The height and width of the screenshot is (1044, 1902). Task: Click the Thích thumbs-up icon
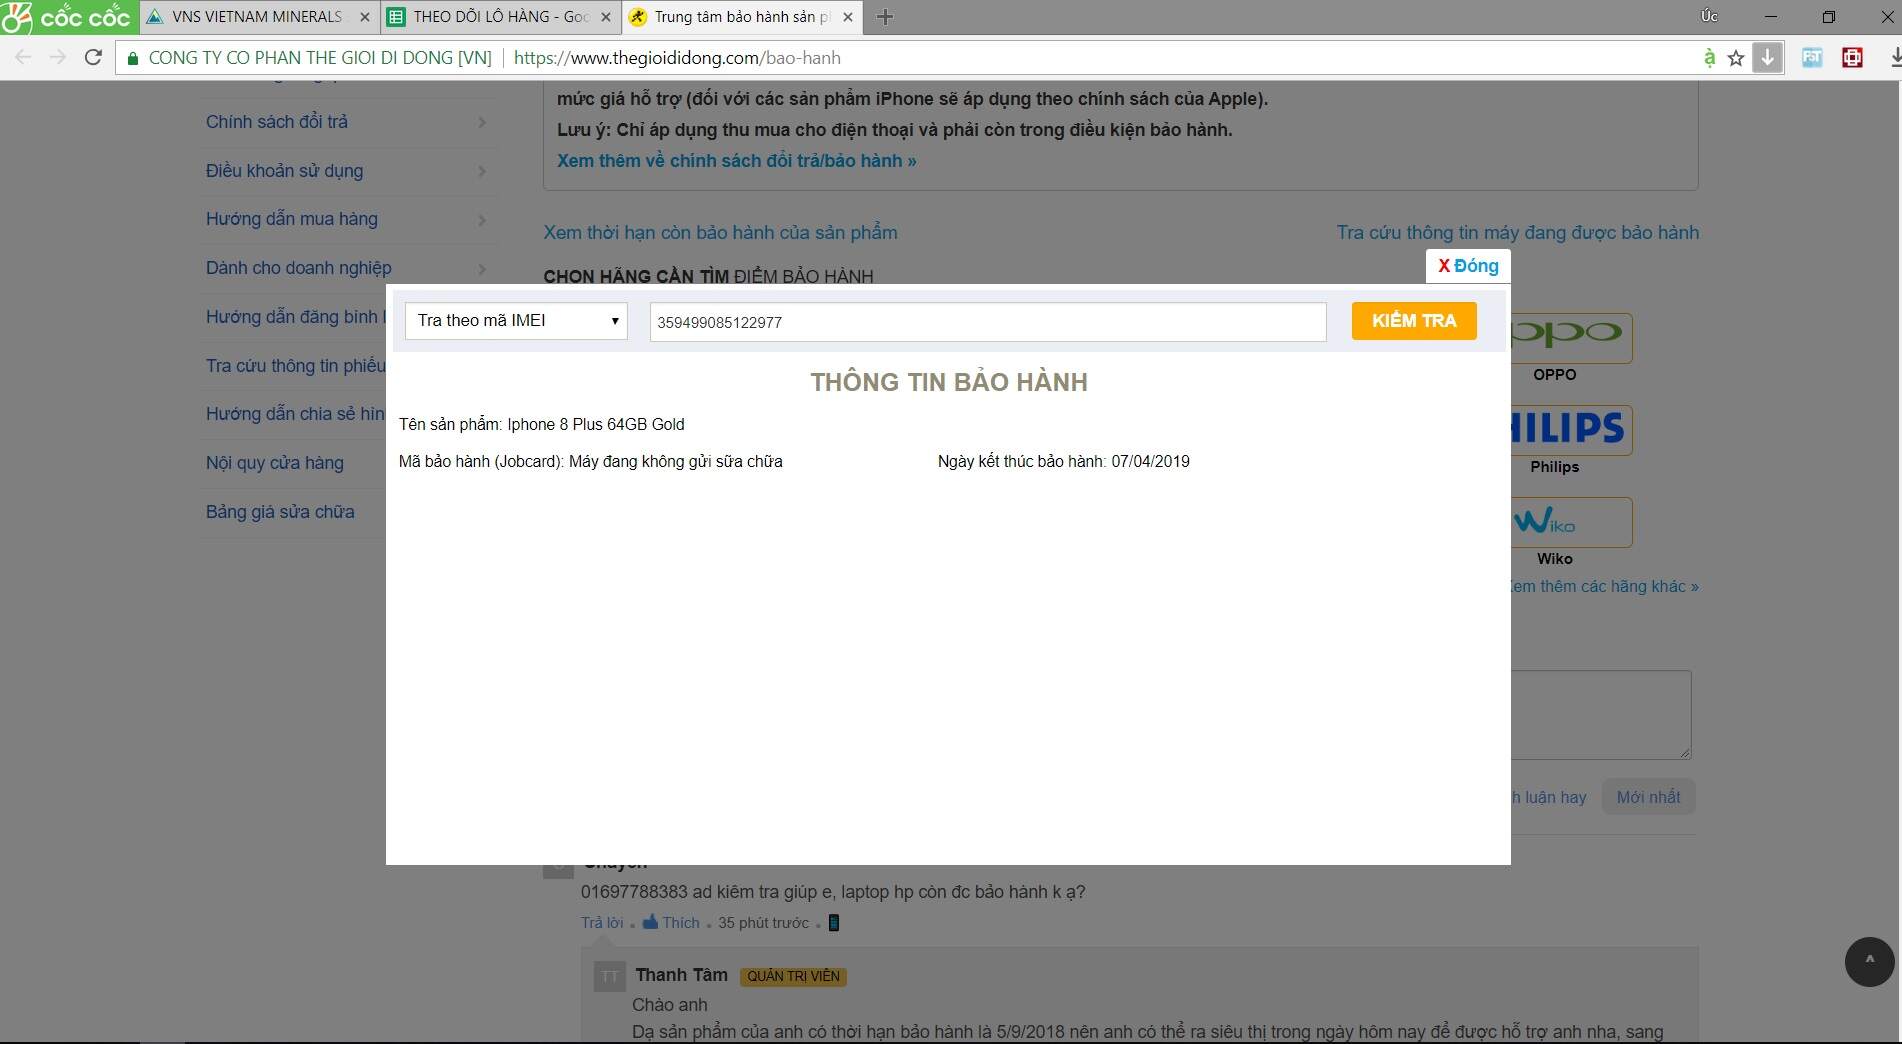coord(650,922)
